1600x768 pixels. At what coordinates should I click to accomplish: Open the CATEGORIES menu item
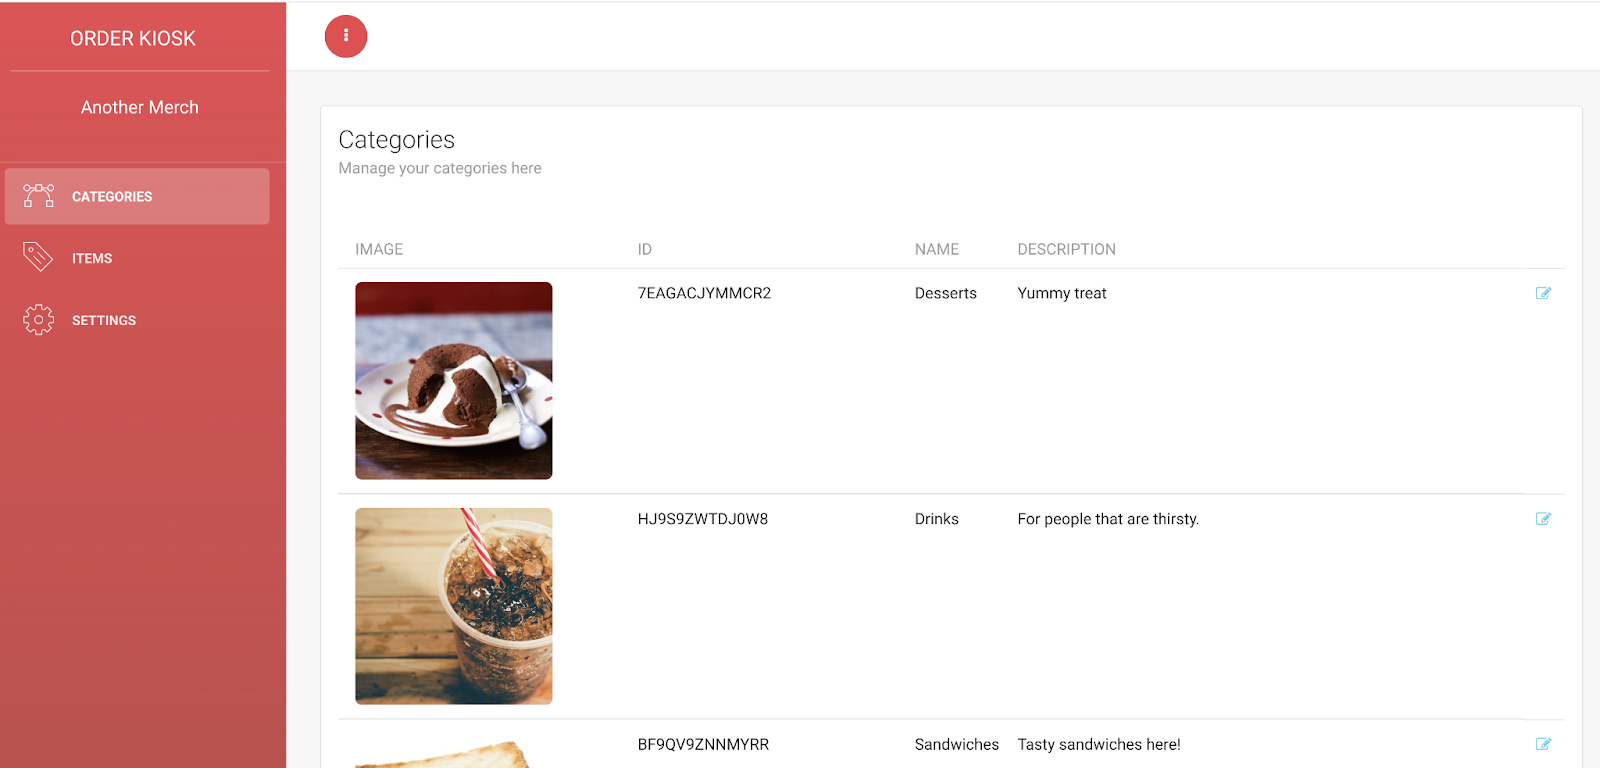[137, 196]
